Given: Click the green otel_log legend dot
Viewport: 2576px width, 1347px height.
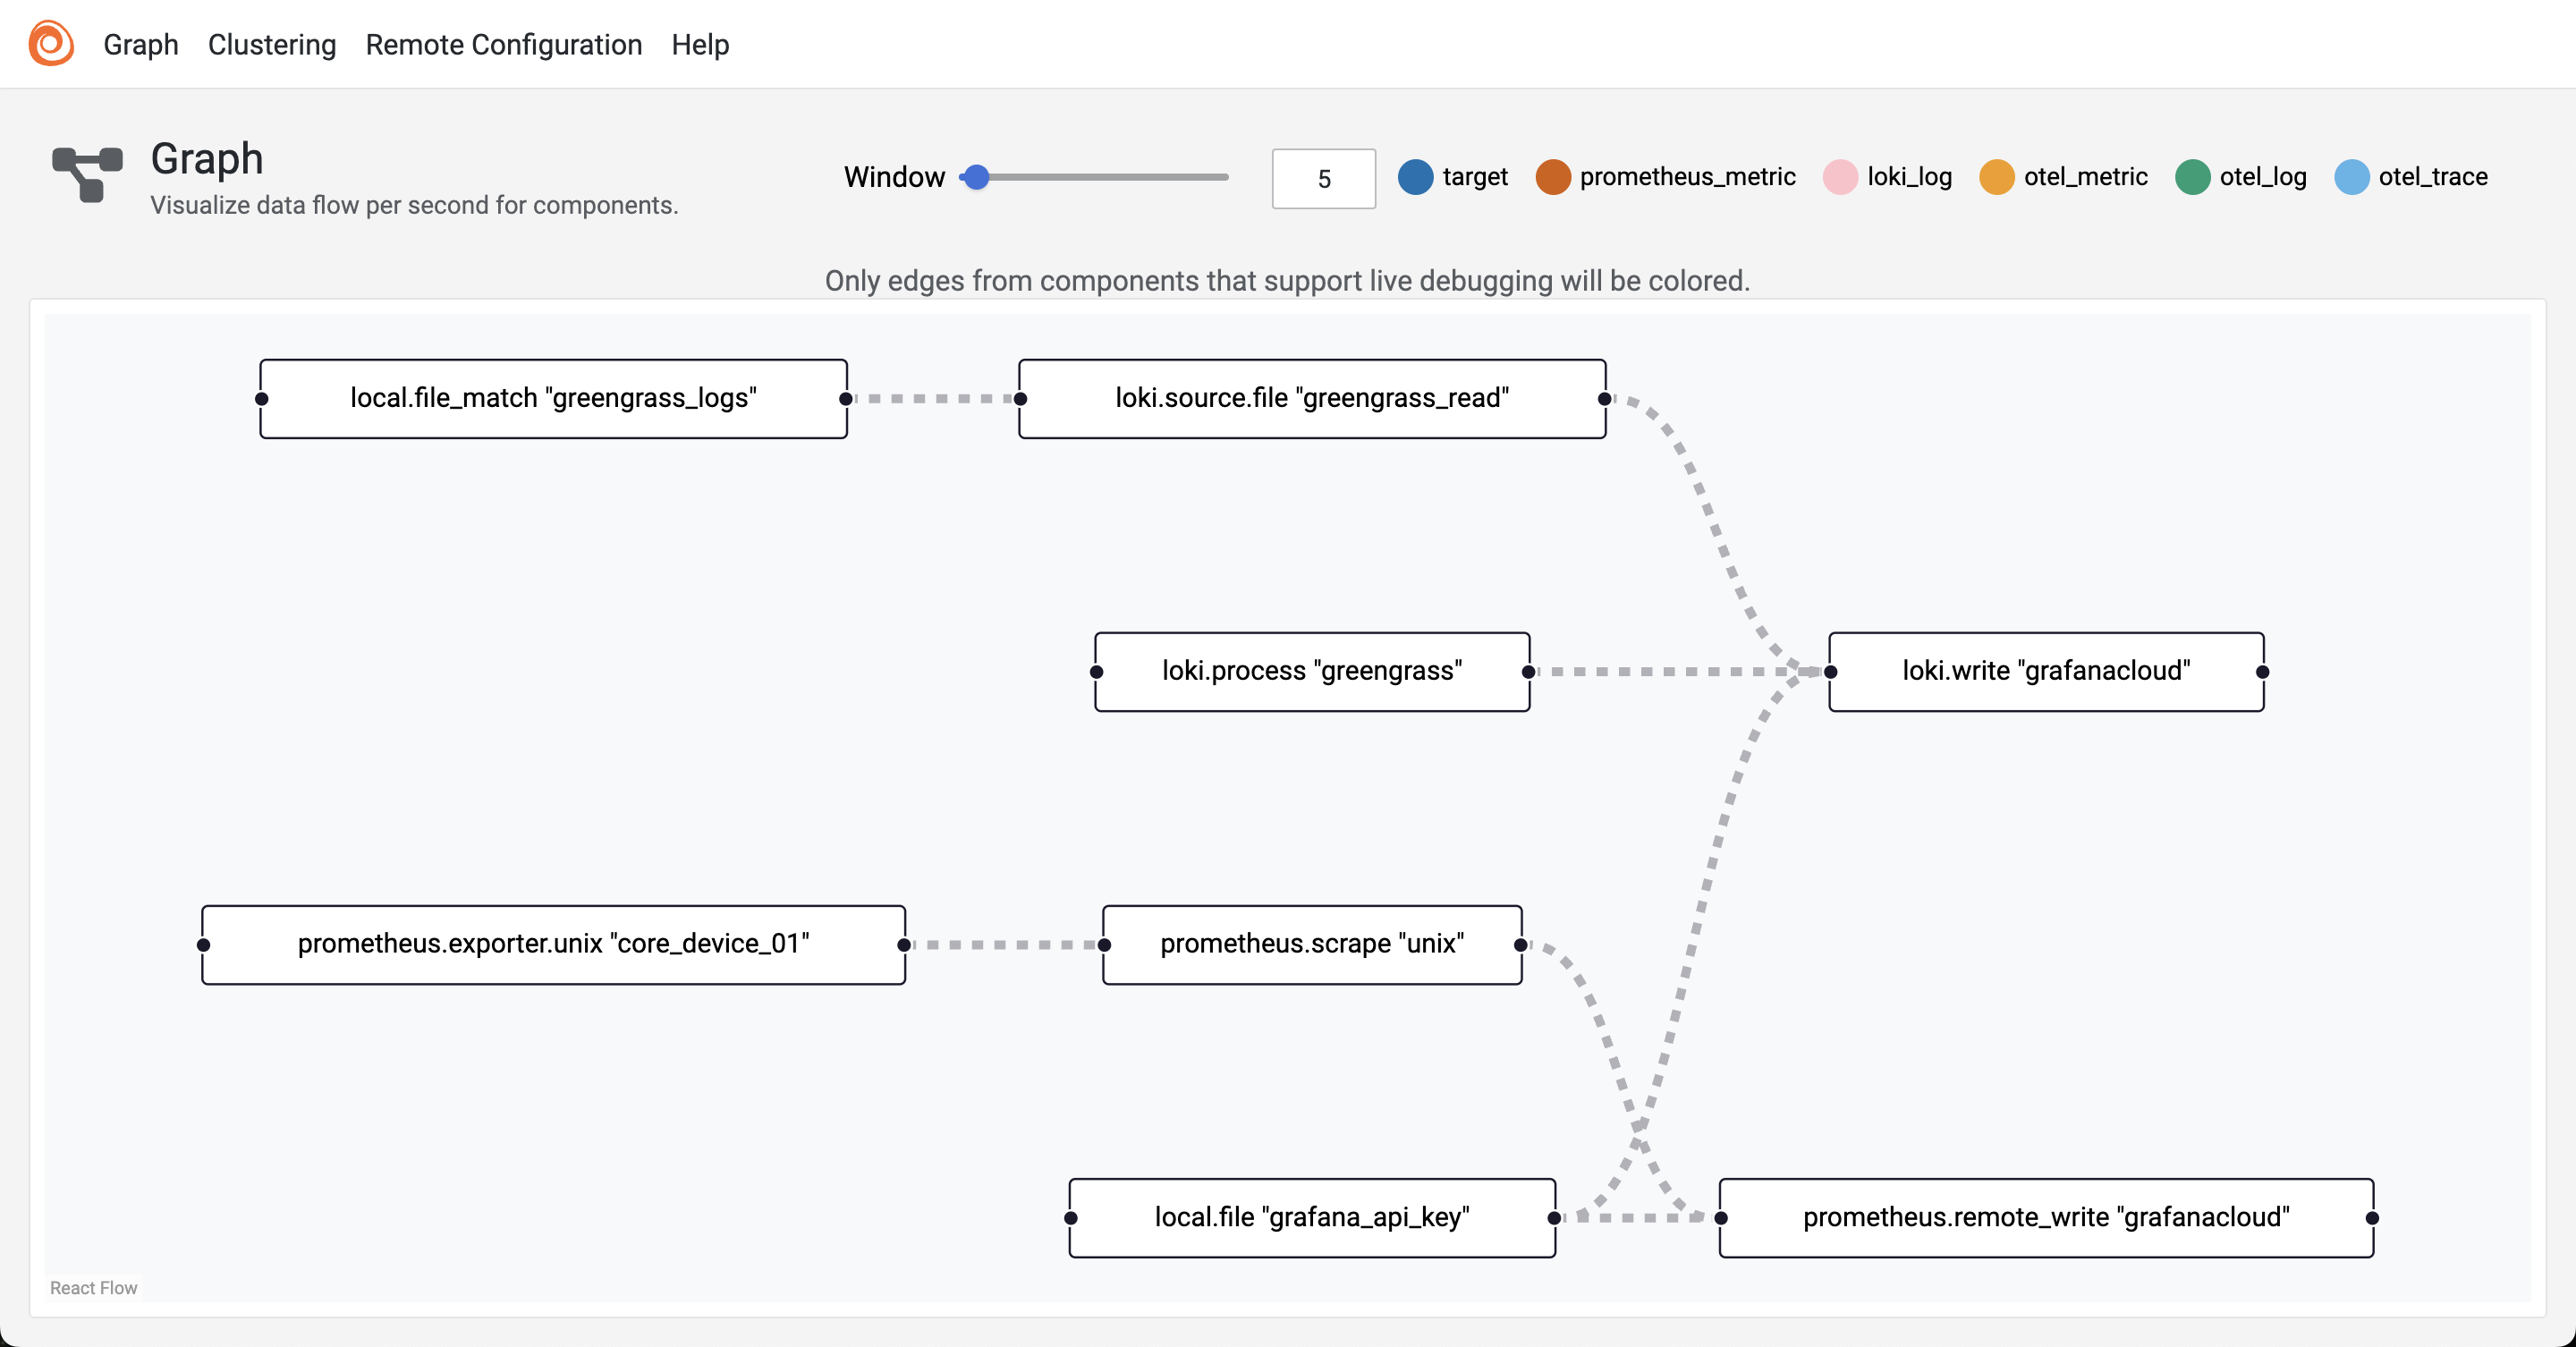Looking at the screenshot, I should 2192,177.
